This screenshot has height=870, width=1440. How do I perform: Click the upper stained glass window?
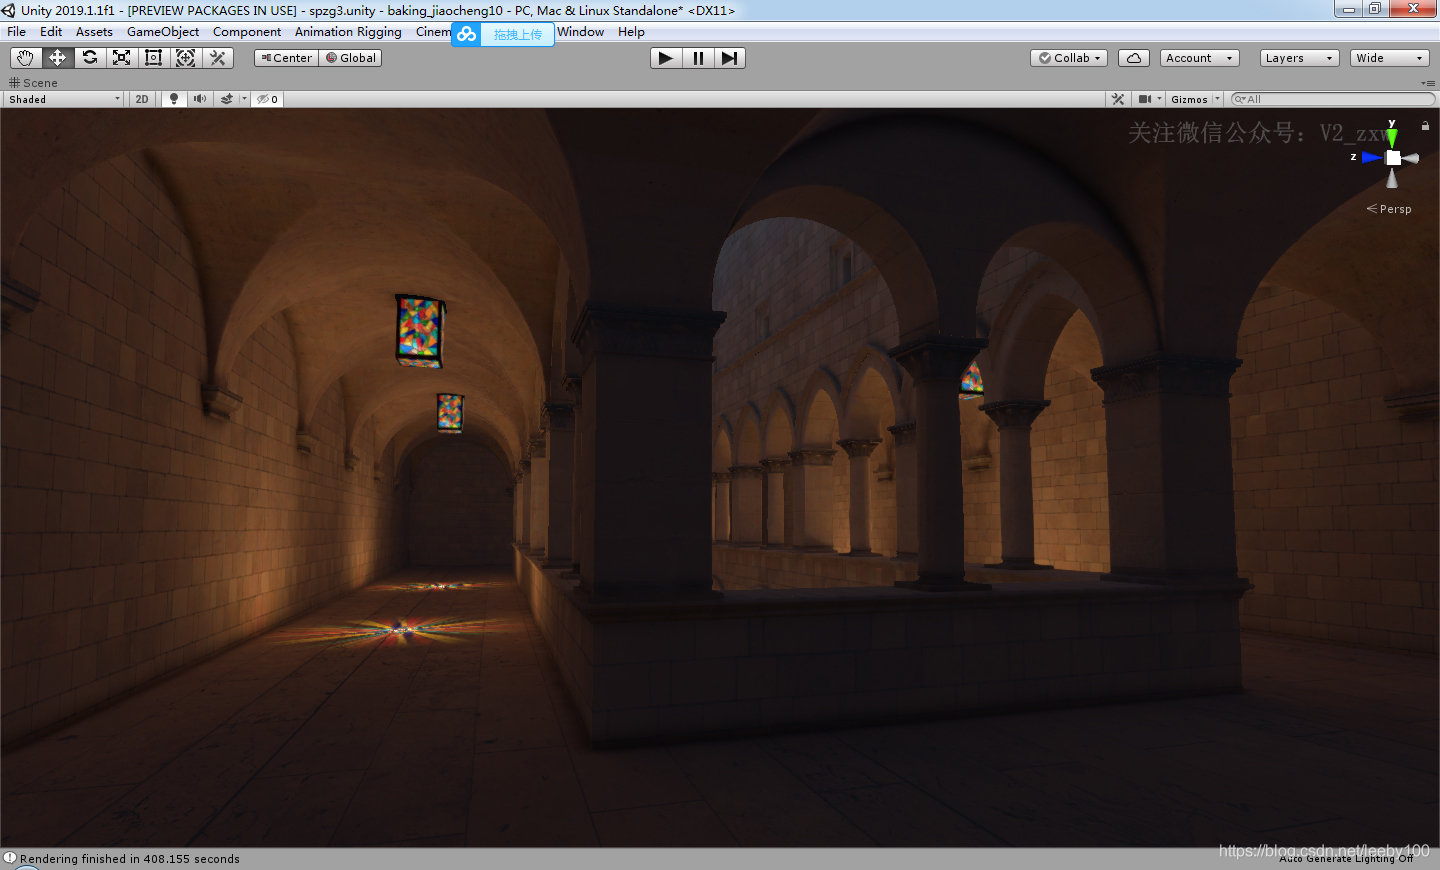[420, 331]
